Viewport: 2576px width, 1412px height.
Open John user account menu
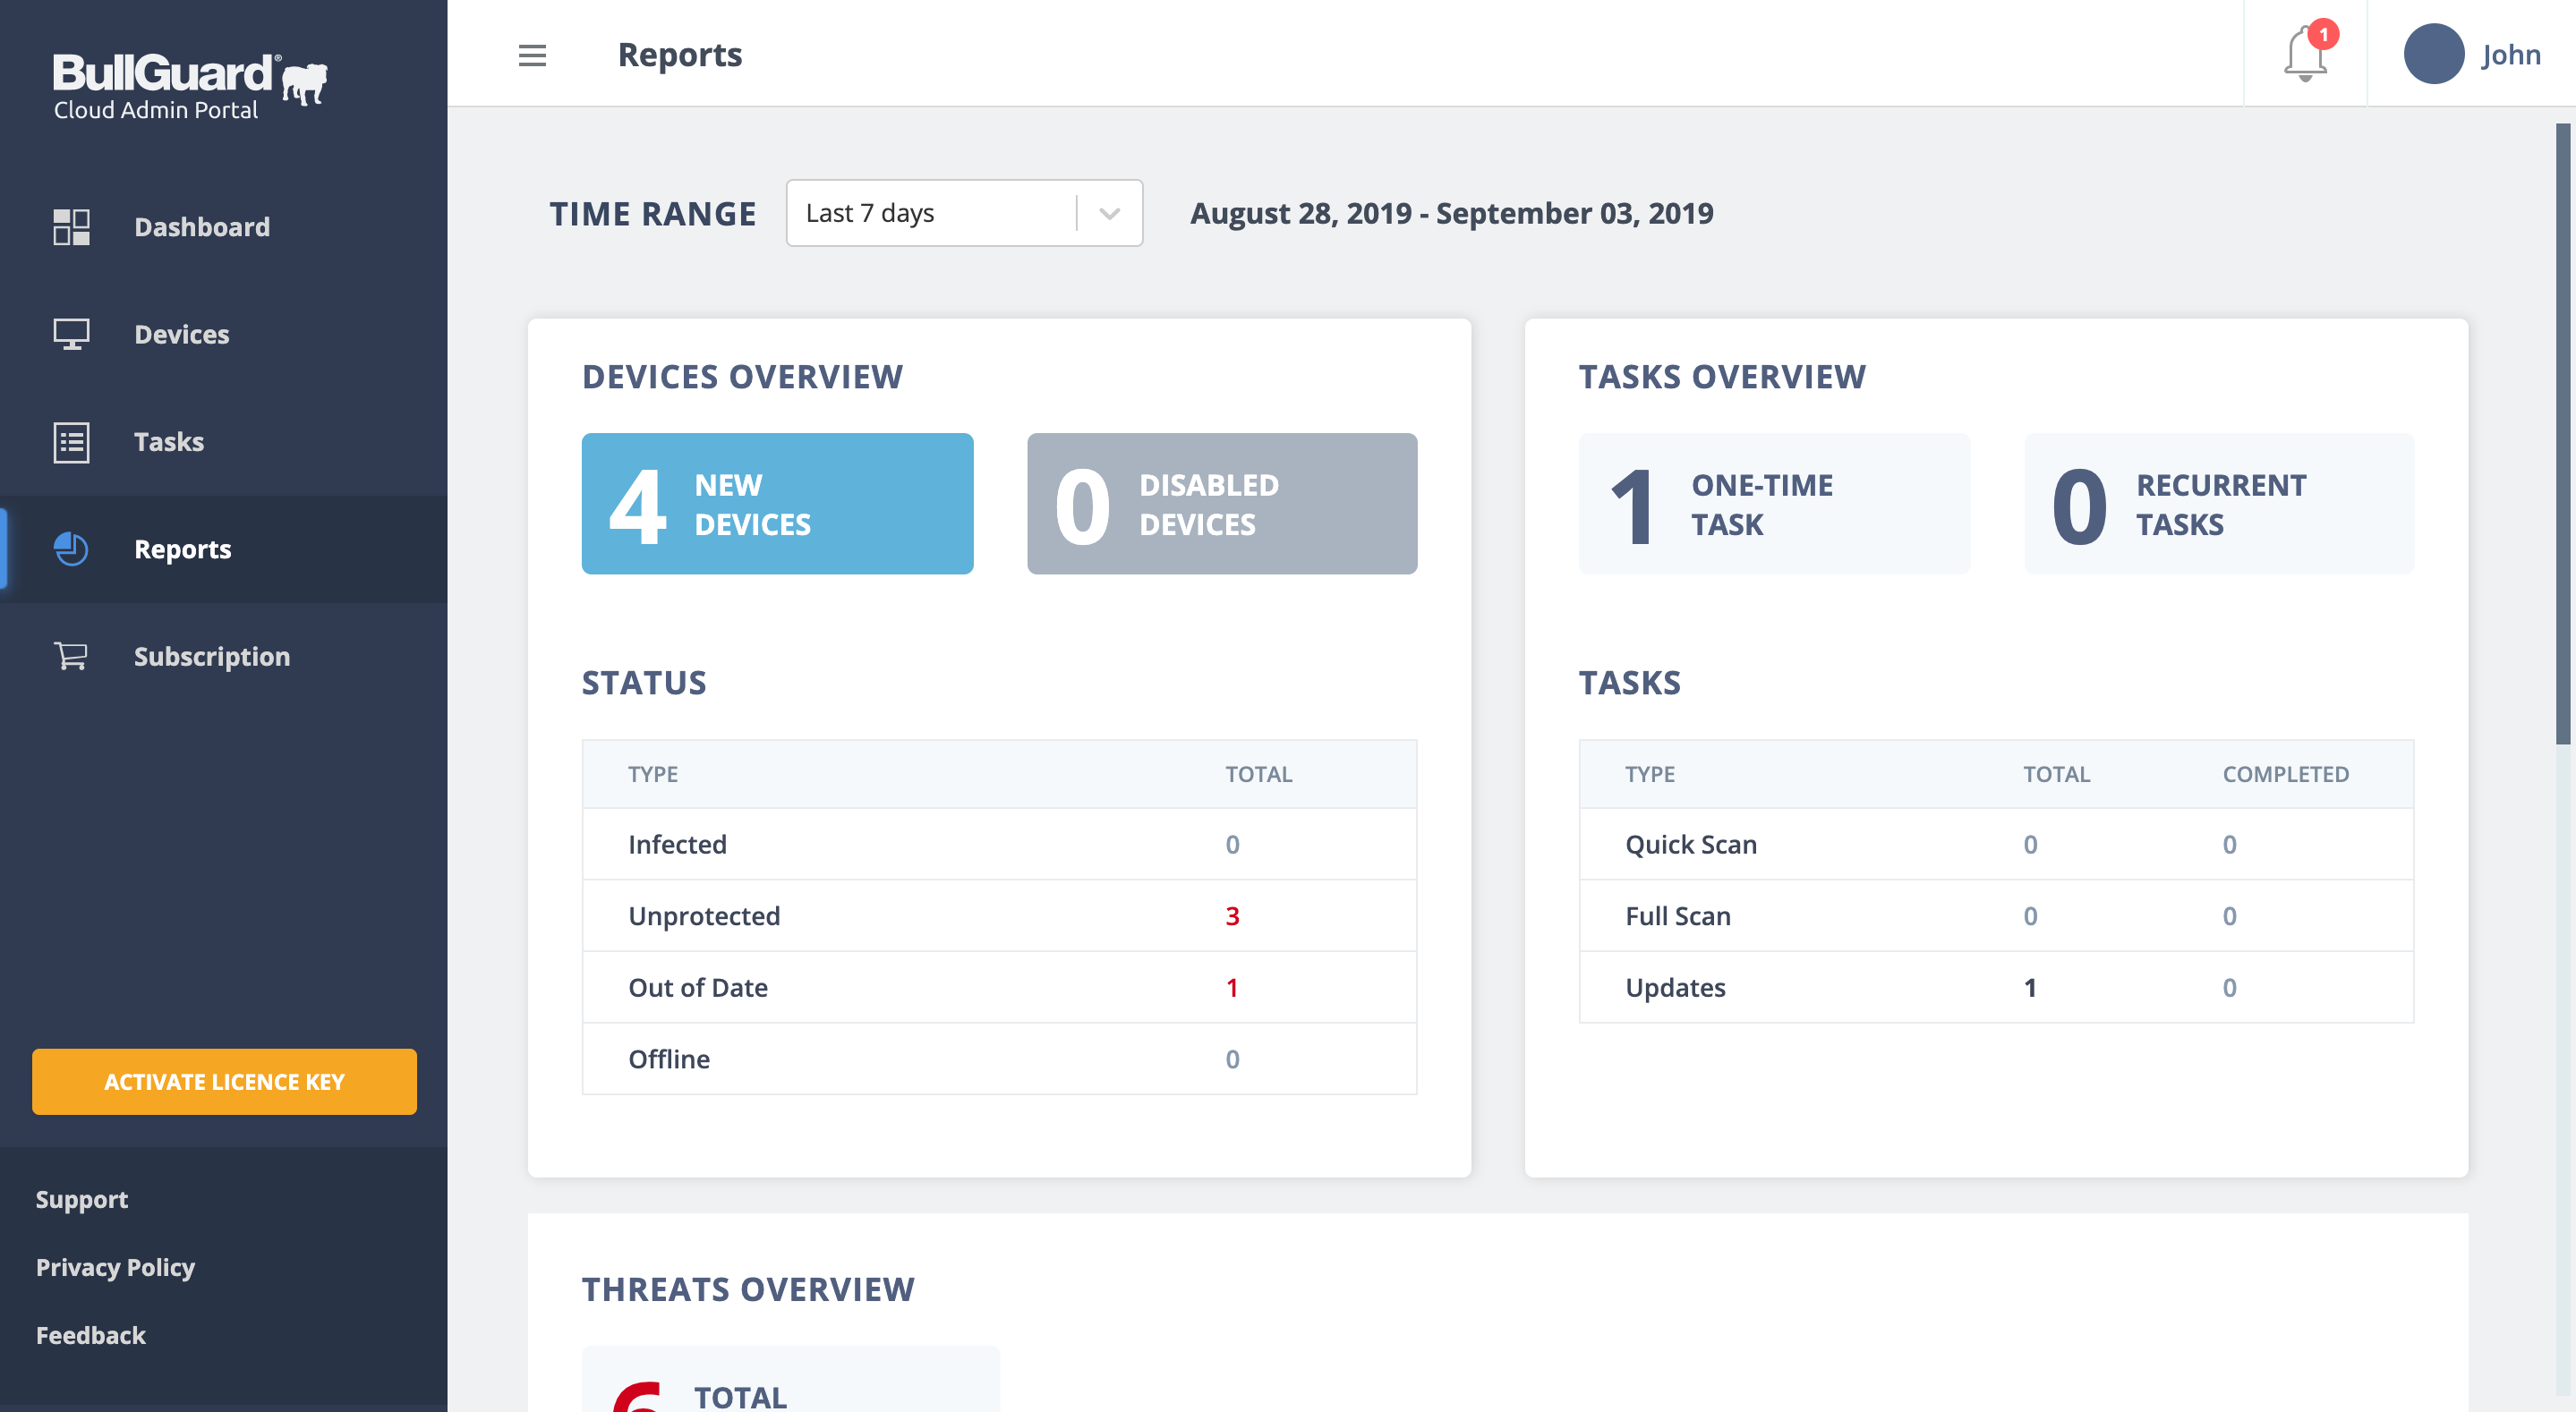pos(2510,54)
